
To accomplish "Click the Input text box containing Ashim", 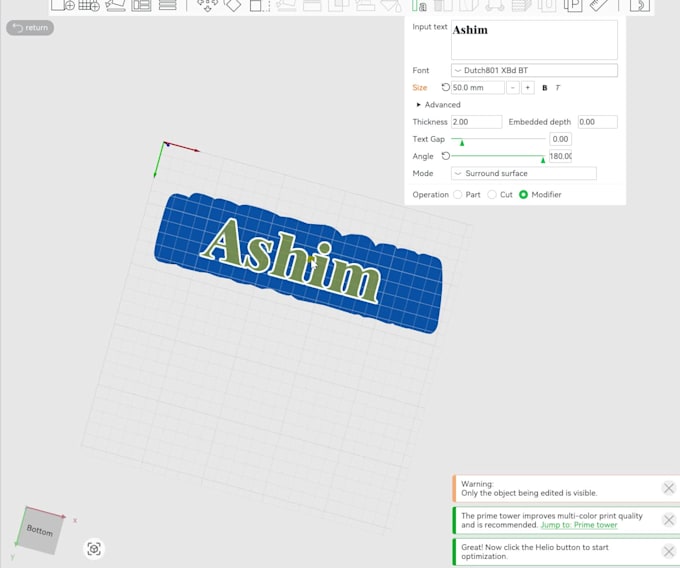I will pos(534,39).
